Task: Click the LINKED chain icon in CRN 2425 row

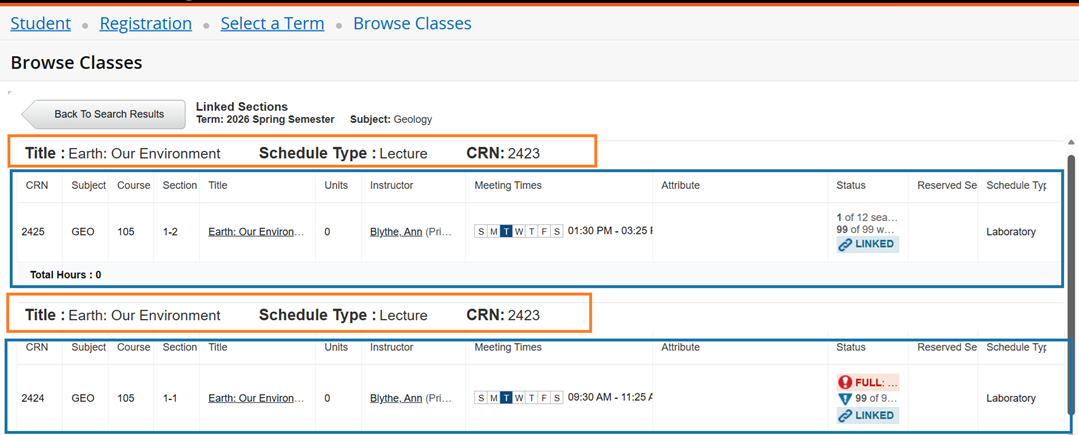Action: [x=846, y=244]
